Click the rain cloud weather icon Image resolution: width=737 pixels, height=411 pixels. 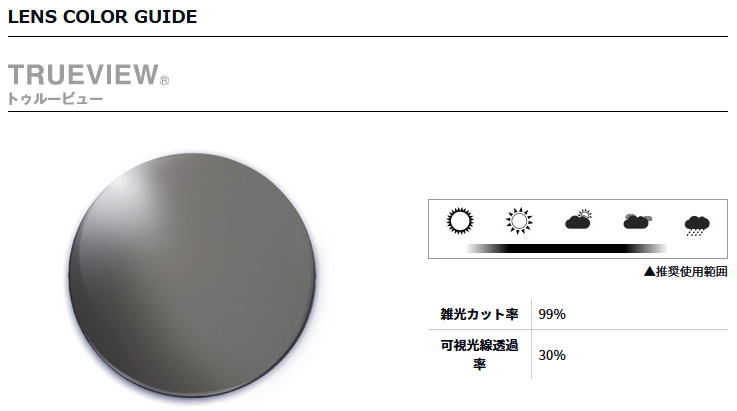697,224
